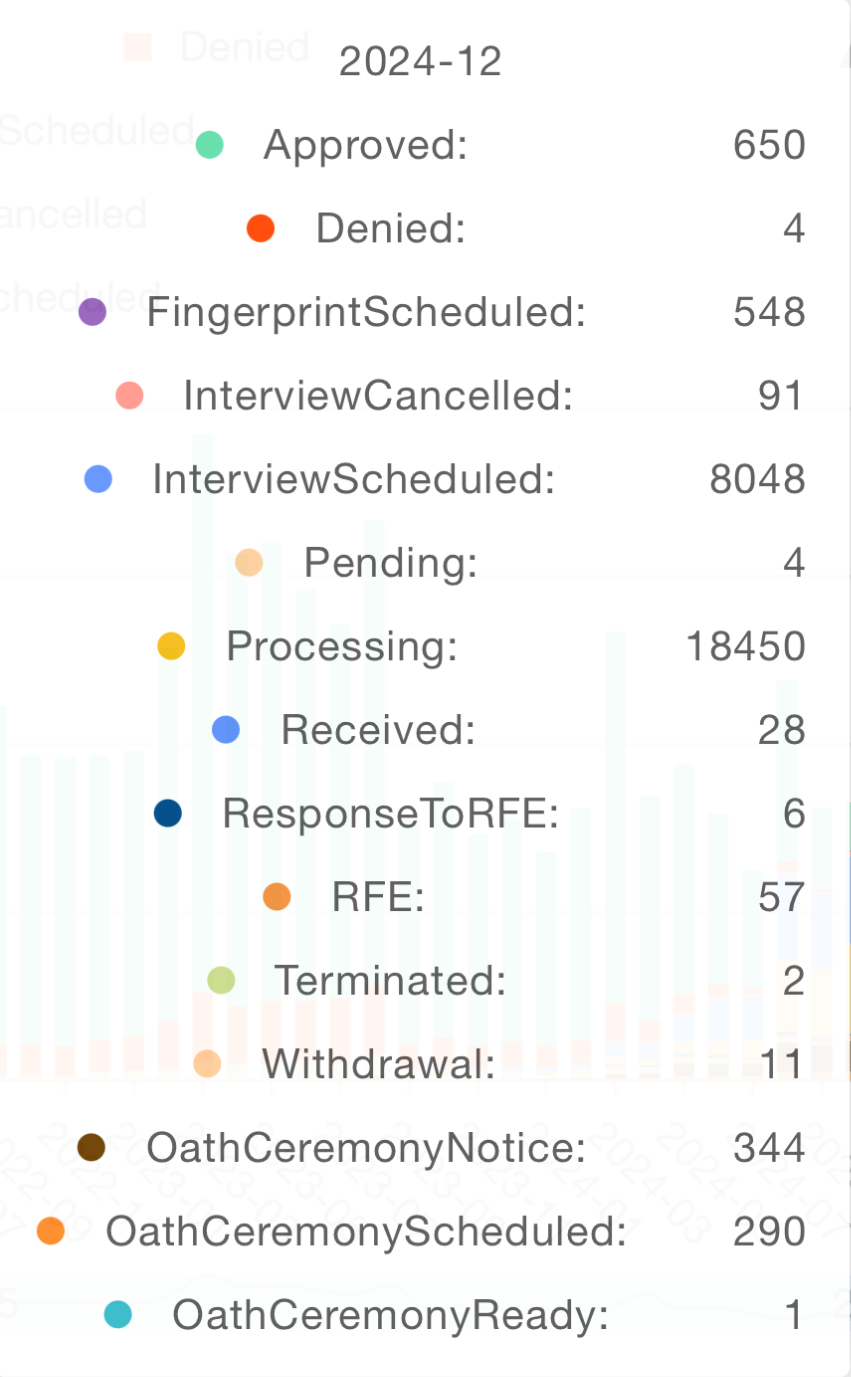Click the brown OathCeremonyNotice dot

(91, 1147)
